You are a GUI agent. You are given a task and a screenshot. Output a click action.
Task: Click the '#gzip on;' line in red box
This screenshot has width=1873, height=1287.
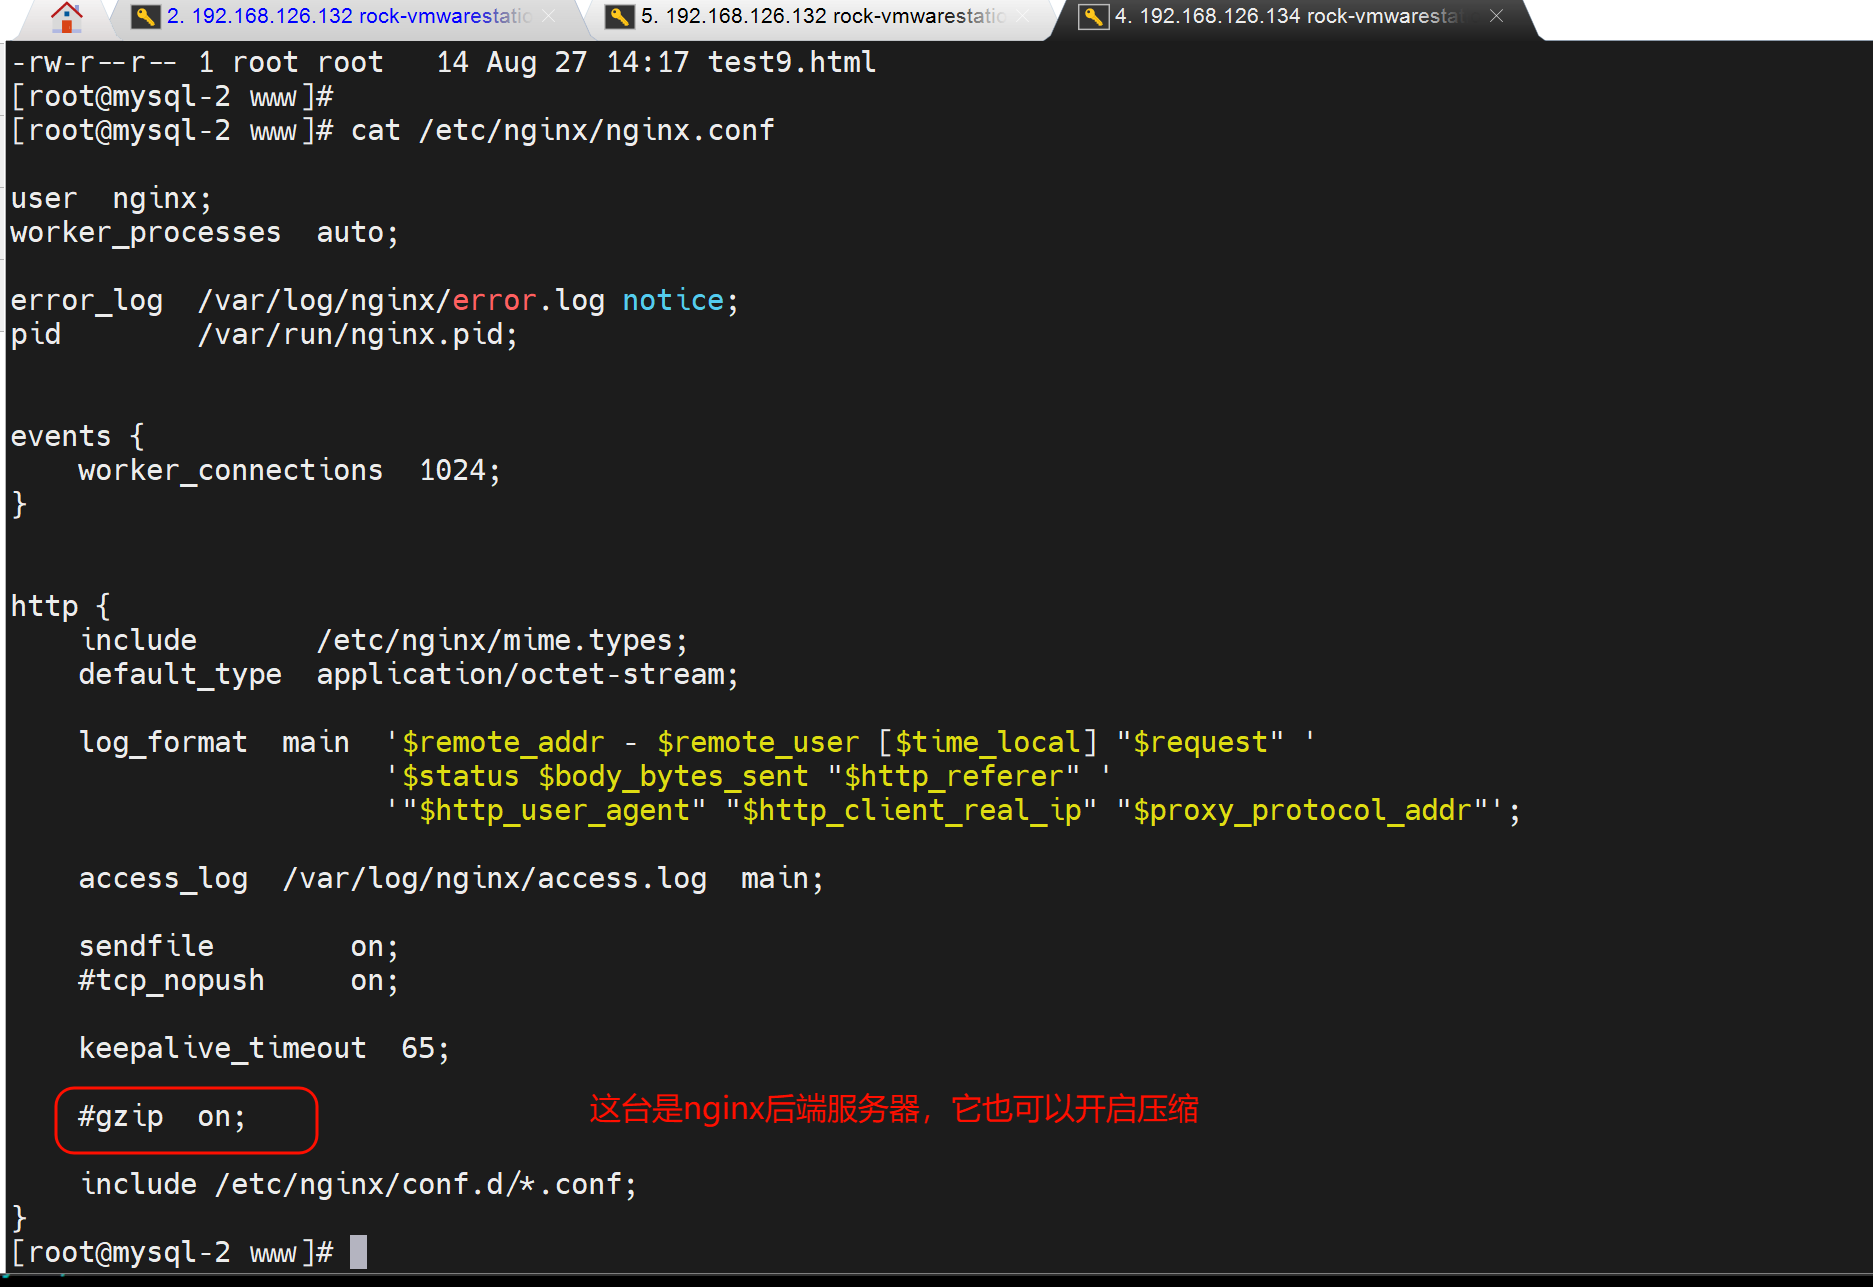pos(162,1117)
